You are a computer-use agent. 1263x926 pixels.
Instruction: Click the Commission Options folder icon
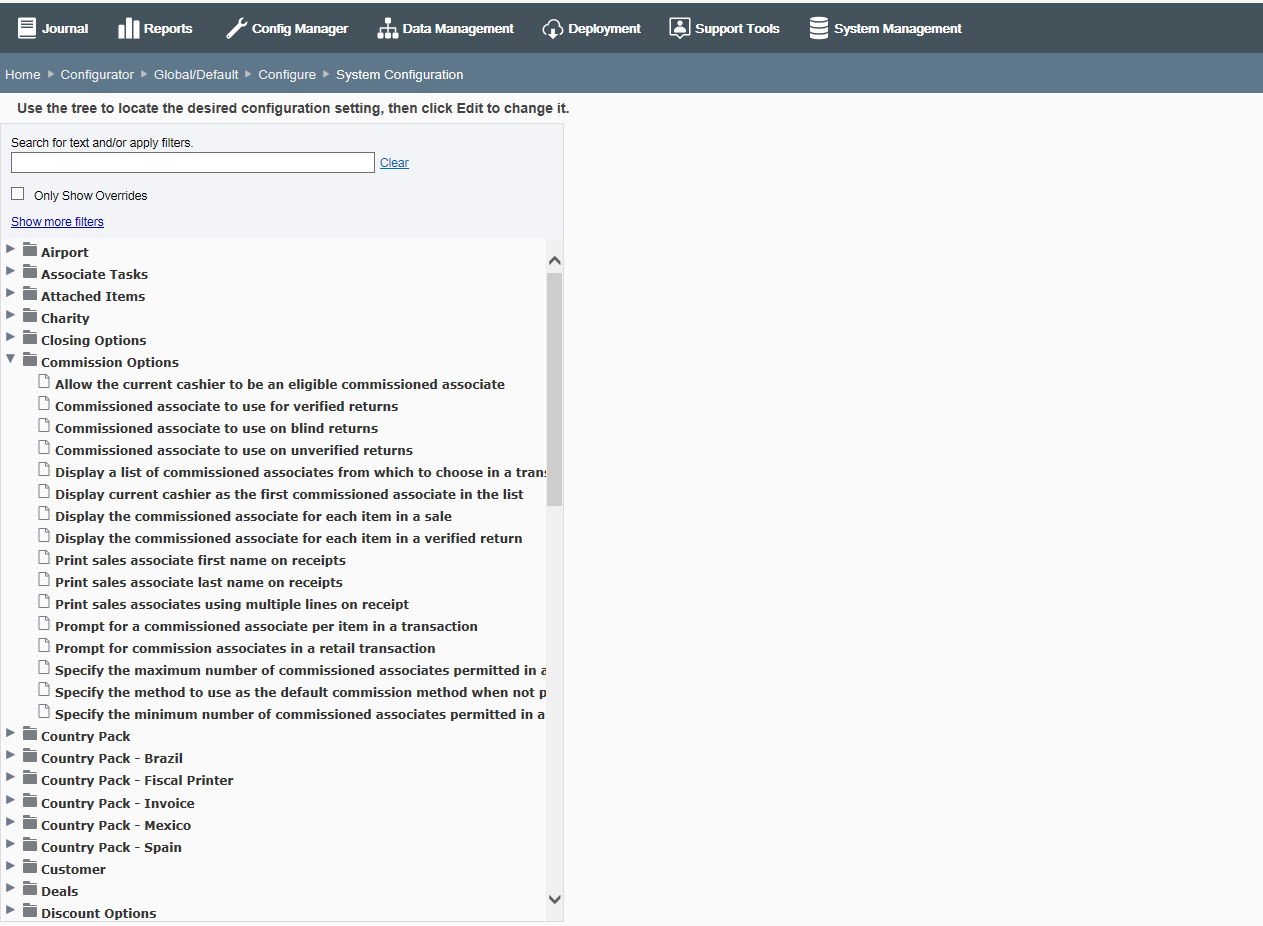click(x=29, y=361)
